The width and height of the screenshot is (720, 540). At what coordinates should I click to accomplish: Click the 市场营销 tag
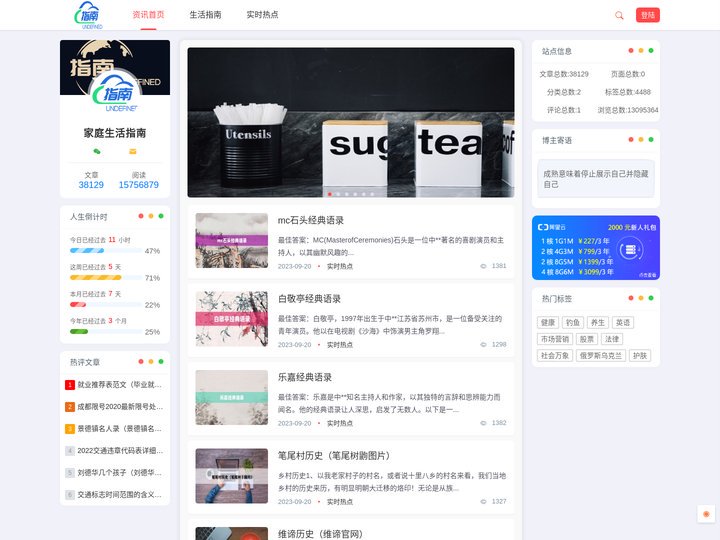555,339
